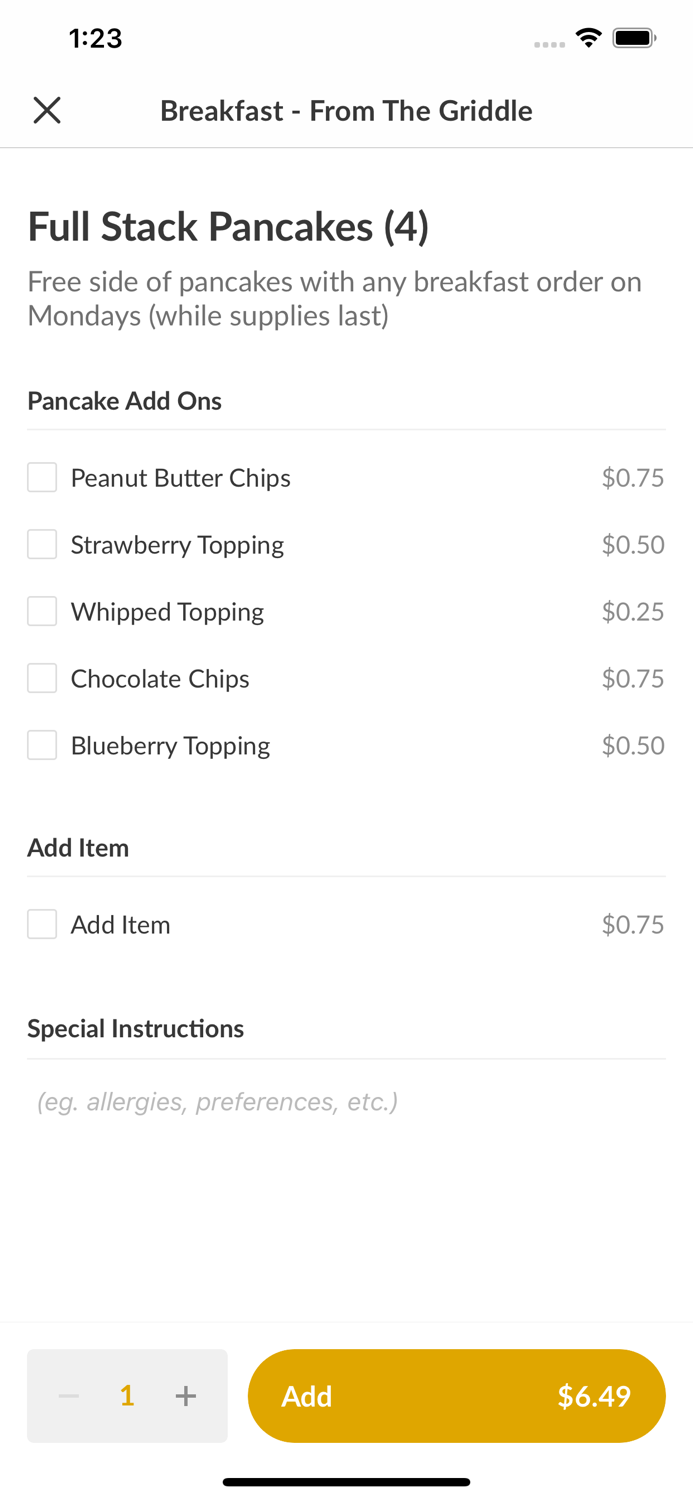Tap the 1:23 clock in status bar
This screenshot has width=693, height=1500.
coord(95,38)
